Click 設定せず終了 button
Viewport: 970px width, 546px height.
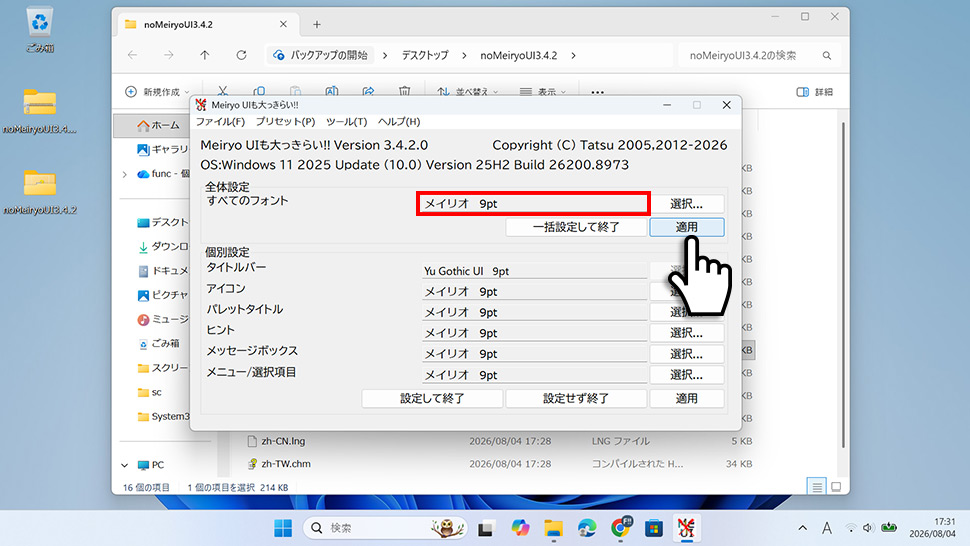[x=576, y=398]
